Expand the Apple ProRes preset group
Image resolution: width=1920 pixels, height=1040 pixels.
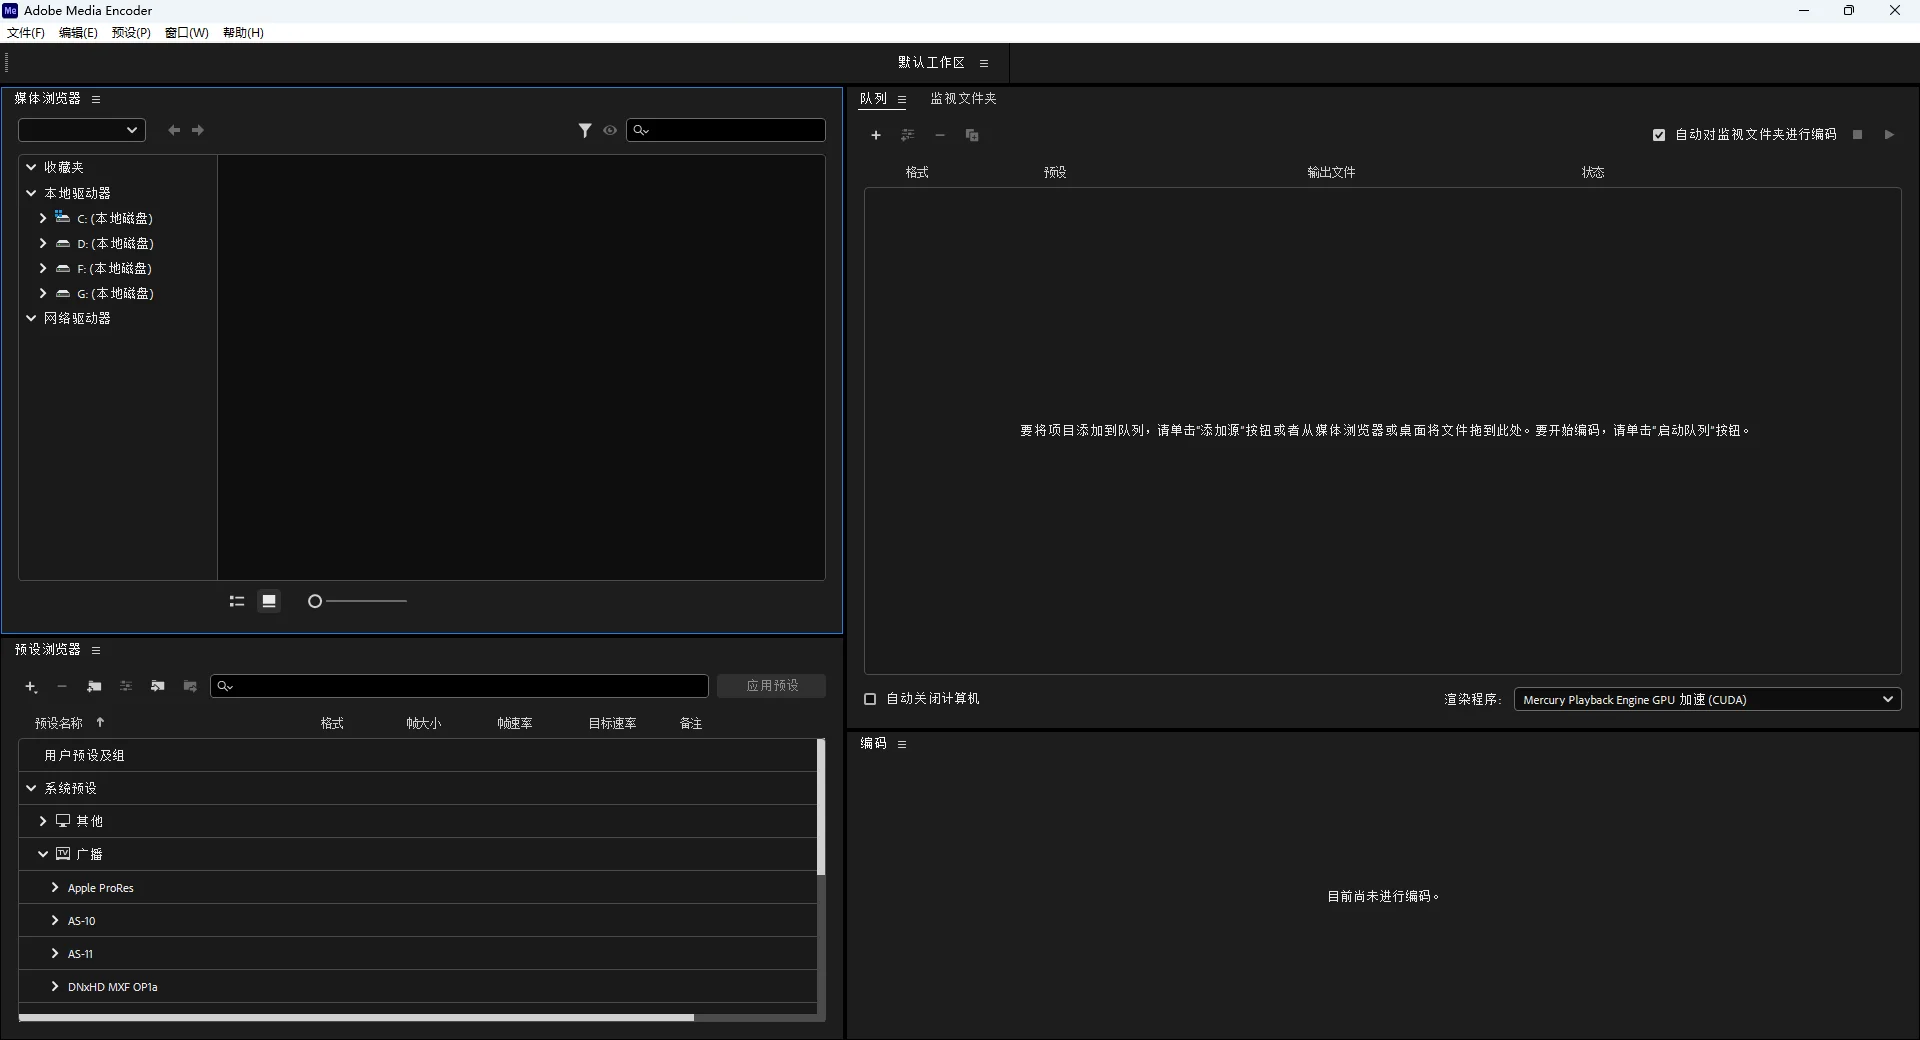55,887
